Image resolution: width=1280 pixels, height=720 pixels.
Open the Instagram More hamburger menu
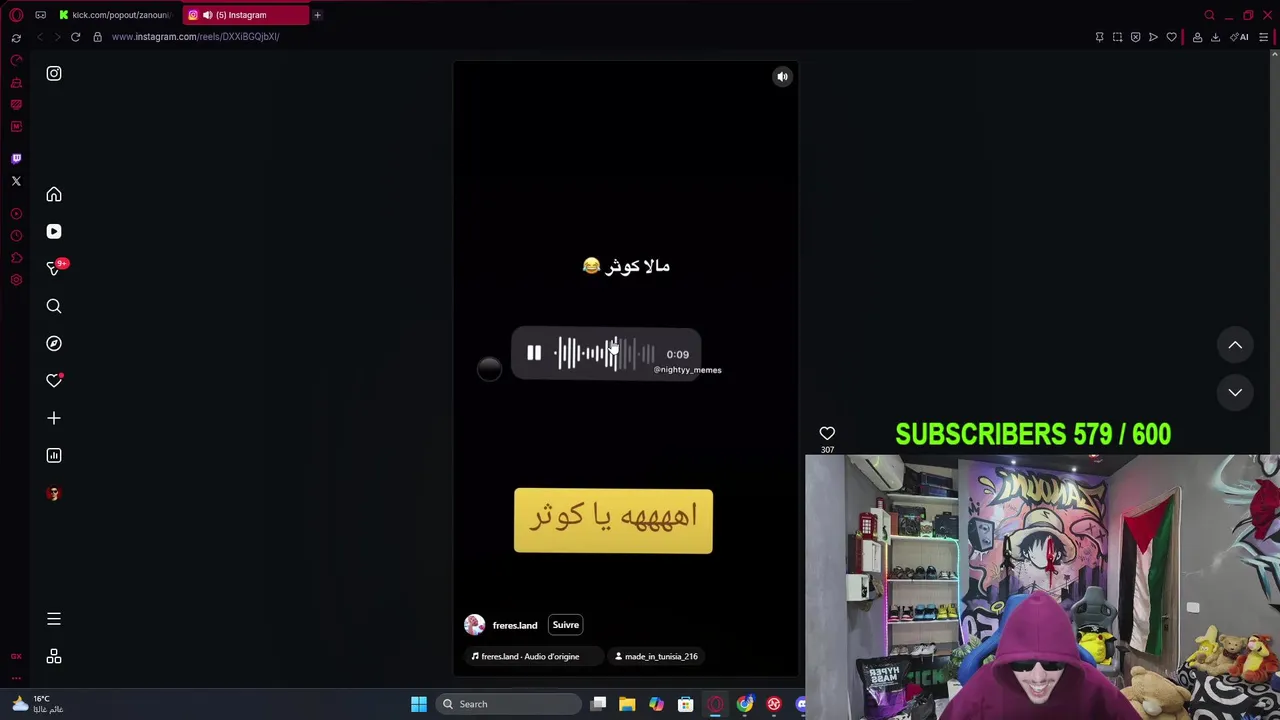(54, 619)
